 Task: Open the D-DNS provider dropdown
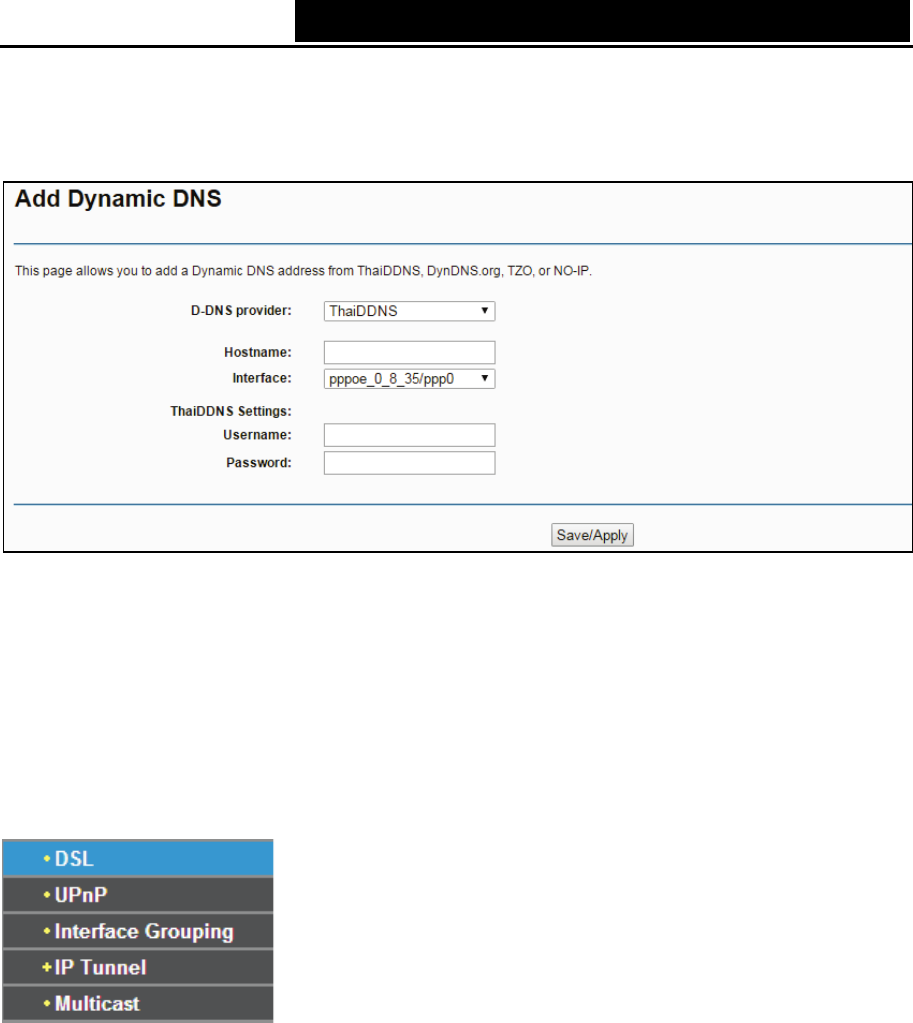click(x=409, y=311)
